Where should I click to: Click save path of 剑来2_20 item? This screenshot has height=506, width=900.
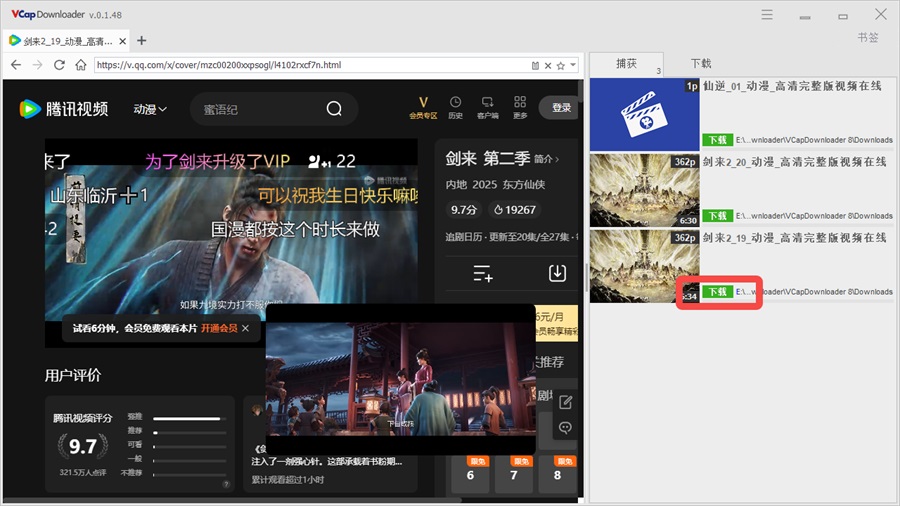pyautogui.click(x=814, y=216)
